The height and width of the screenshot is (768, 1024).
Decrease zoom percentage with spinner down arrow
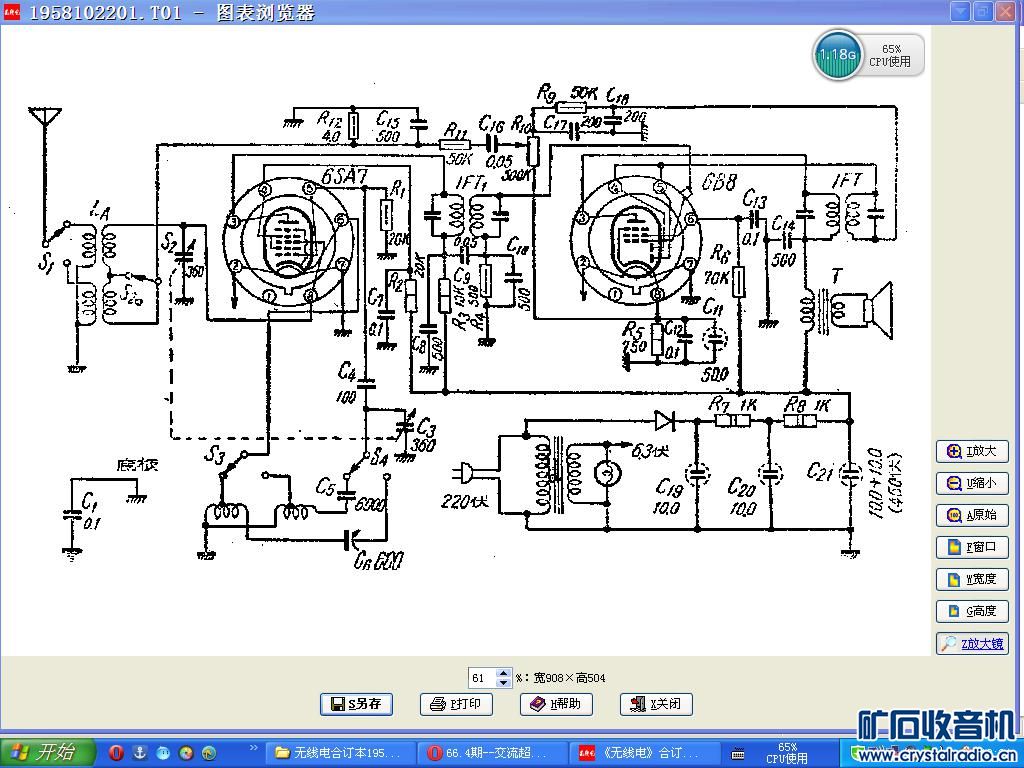click(x=504, y=683)
